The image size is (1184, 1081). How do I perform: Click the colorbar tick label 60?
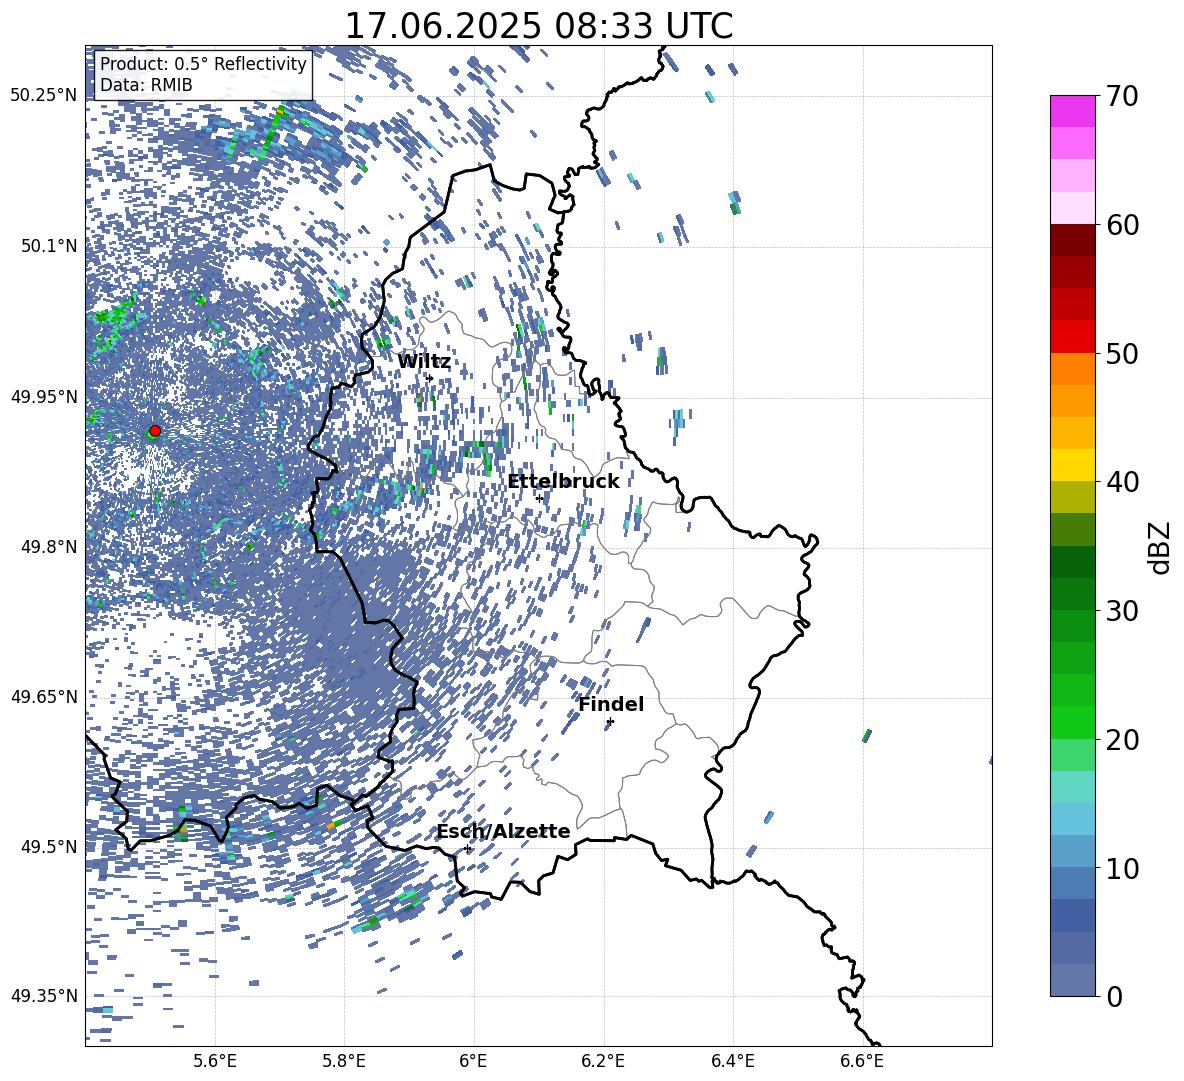point(1122,225)
